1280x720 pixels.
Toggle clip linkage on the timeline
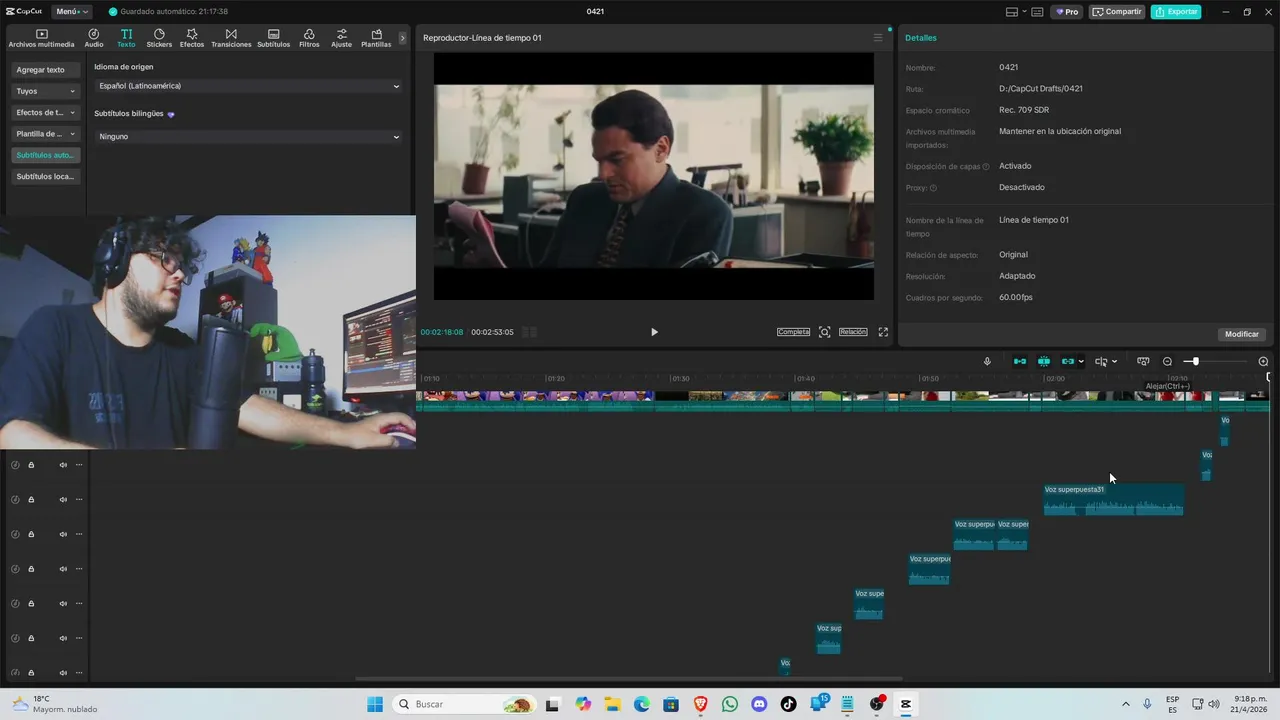click(1067, 361)
